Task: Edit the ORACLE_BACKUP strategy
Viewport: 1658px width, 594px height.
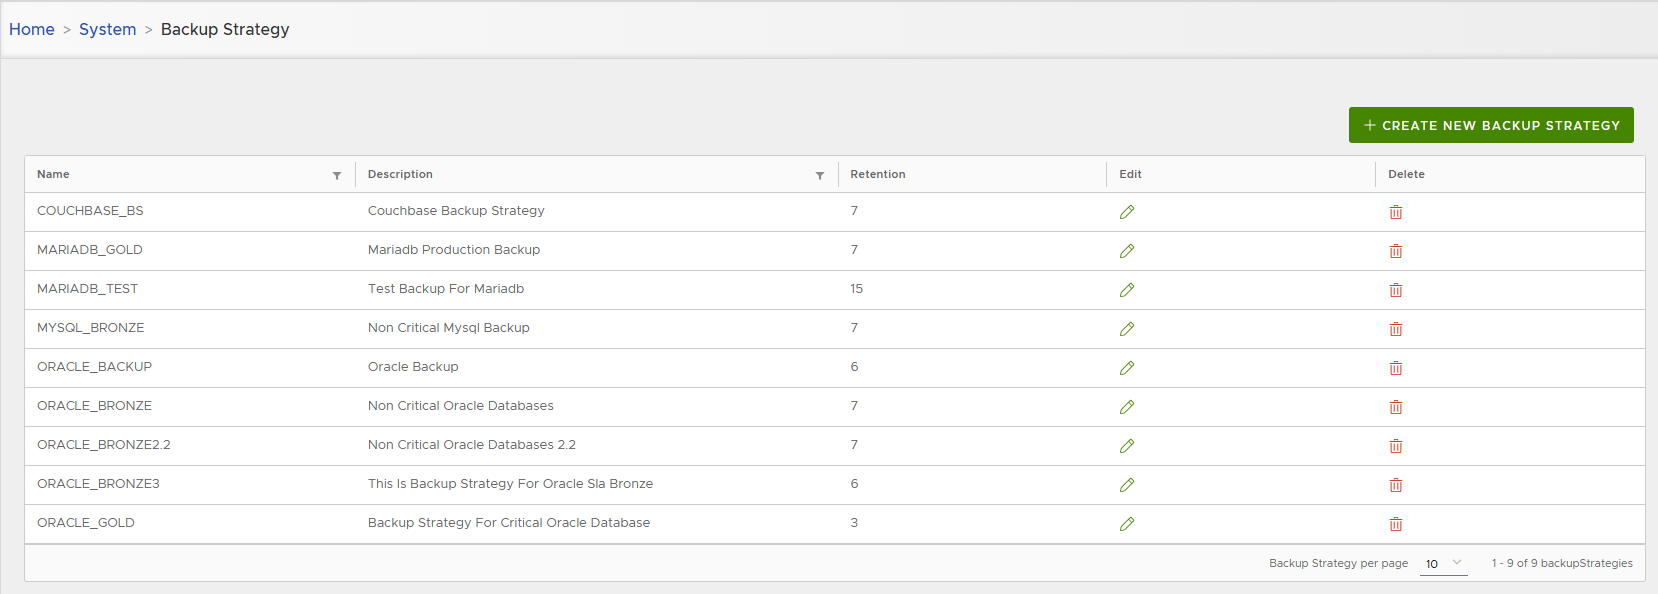Action: (x=1127, y=368)
